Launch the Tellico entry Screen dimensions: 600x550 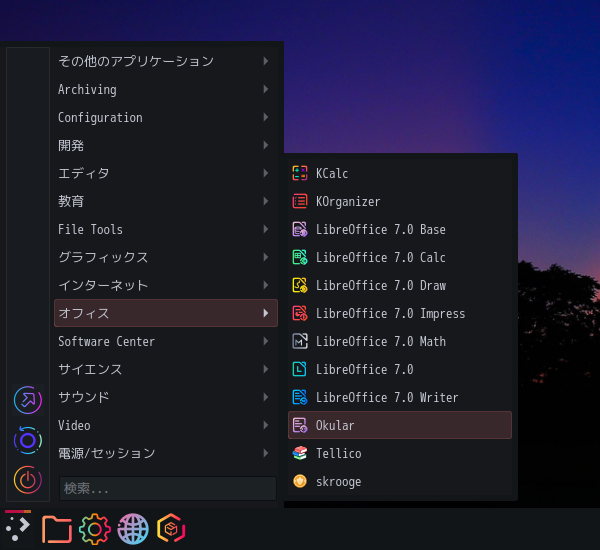(400, 453)
